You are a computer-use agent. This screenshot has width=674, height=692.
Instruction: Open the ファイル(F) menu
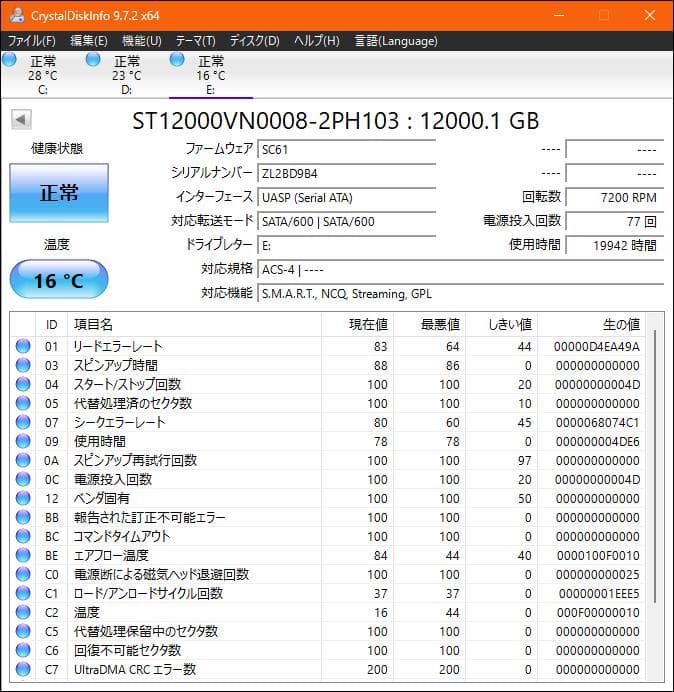pos(31,41)
